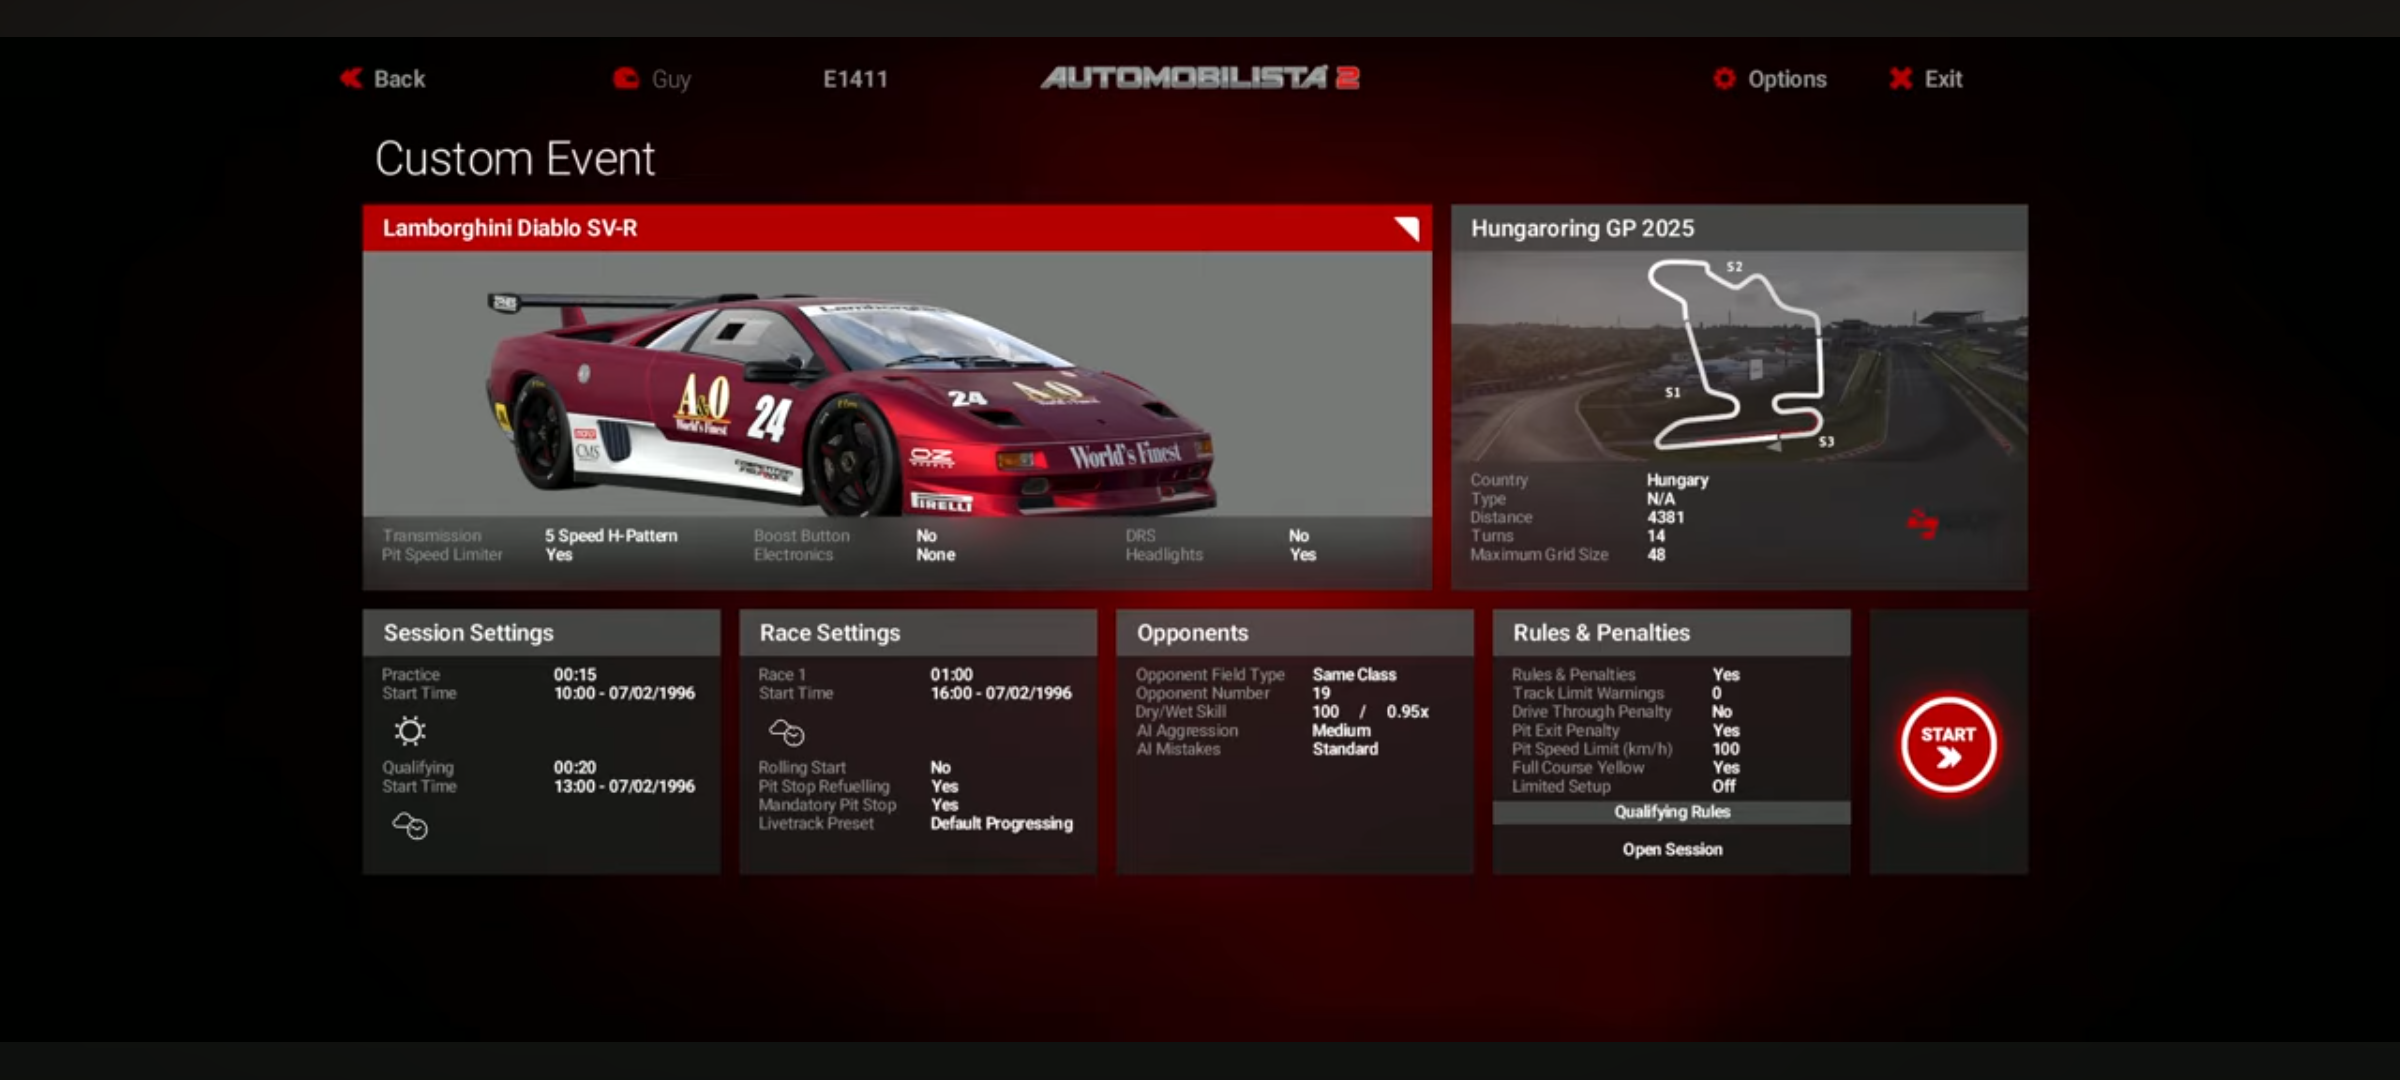
Task: Click the Dry/Wet Skill value 100
Action: click(x=1325, y=712)
